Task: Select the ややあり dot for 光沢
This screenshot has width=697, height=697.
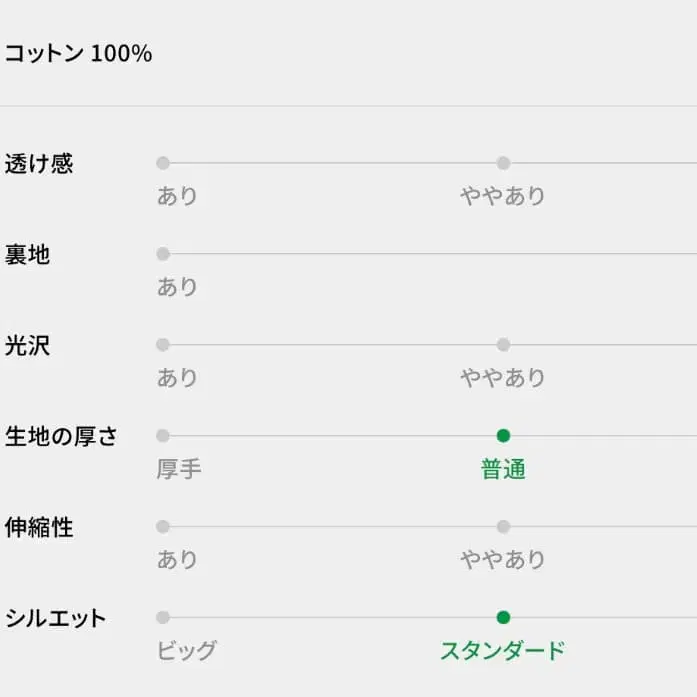Action: point(503,345)
